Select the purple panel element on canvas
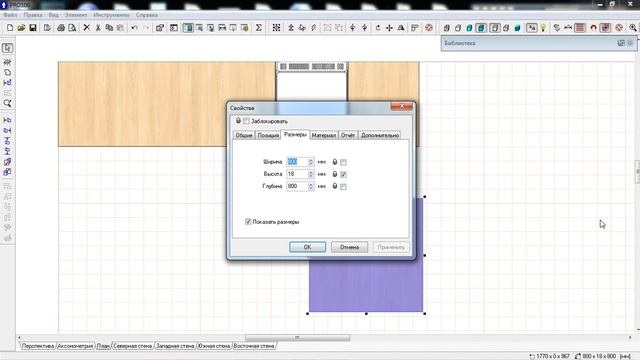Image resolution: width=640 pixels, height=360 pixels. click(x=366, y=286)
